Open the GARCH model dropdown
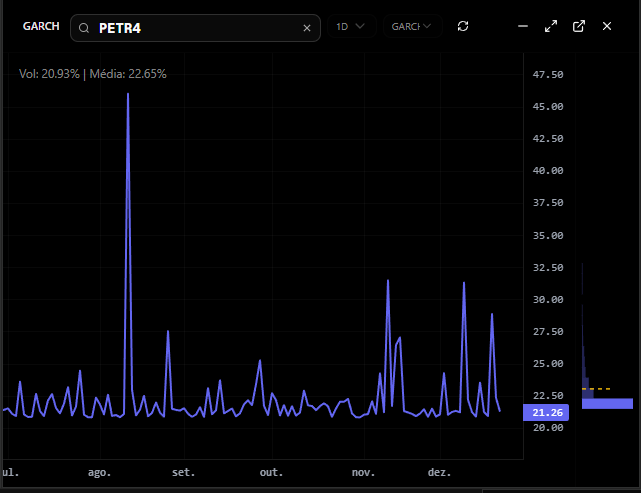This screenshot has height=493, width=641. point(411,26)
